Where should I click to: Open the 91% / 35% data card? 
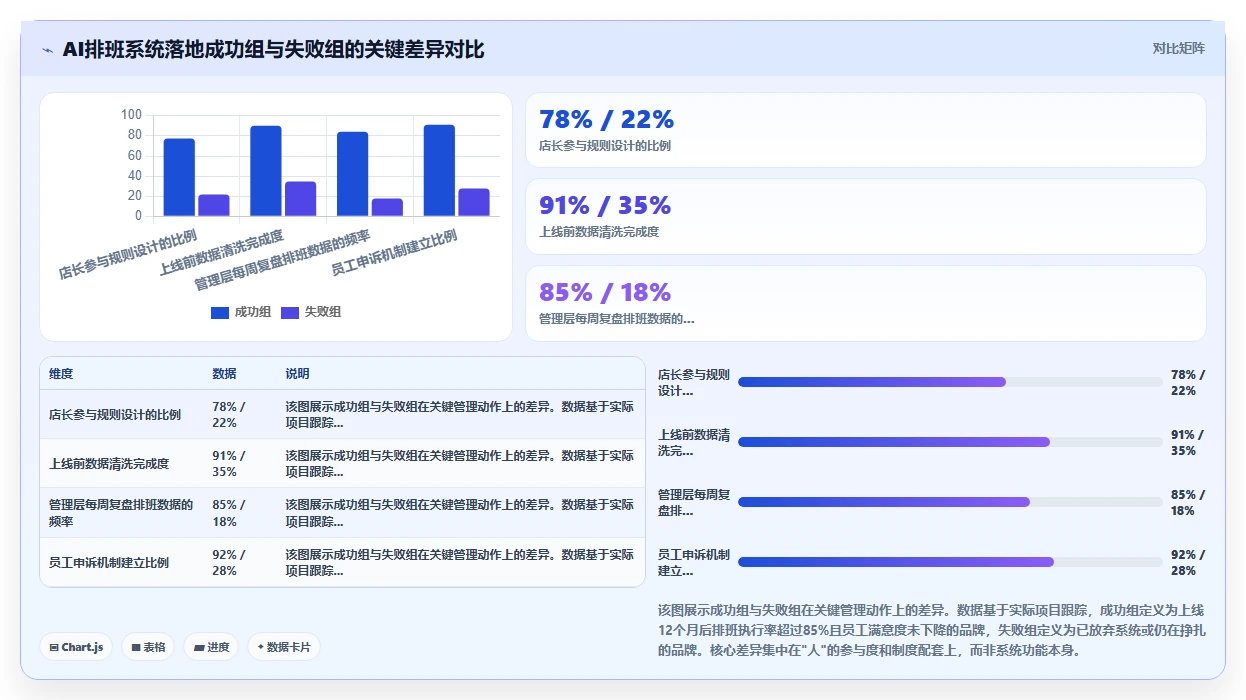click(x=865, y=216)
